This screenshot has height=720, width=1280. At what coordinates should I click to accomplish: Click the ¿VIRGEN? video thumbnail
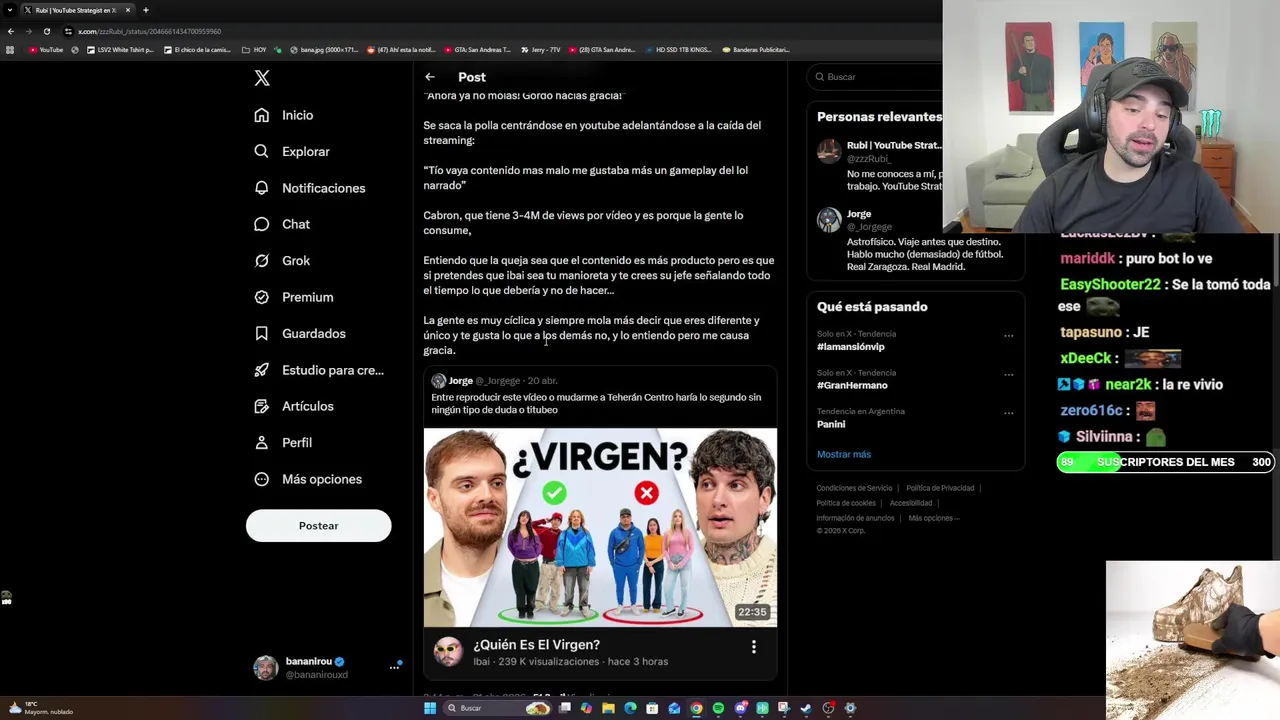tap(600, 527)
